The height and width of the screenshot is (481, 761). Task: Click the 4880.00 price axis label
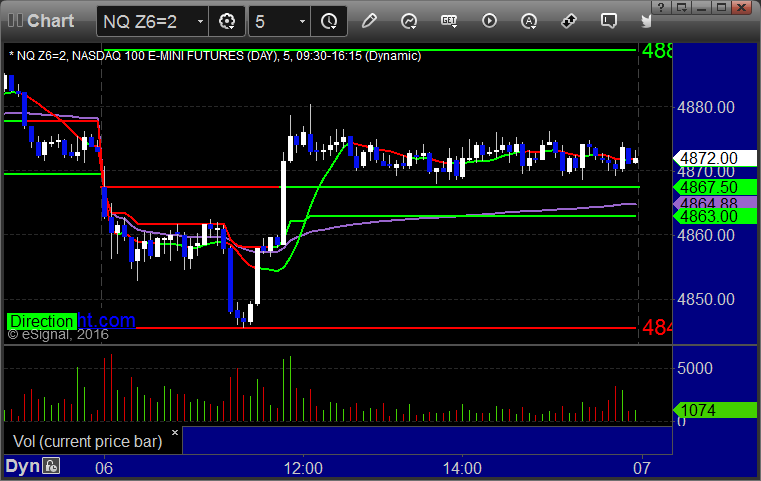(706, 107)
